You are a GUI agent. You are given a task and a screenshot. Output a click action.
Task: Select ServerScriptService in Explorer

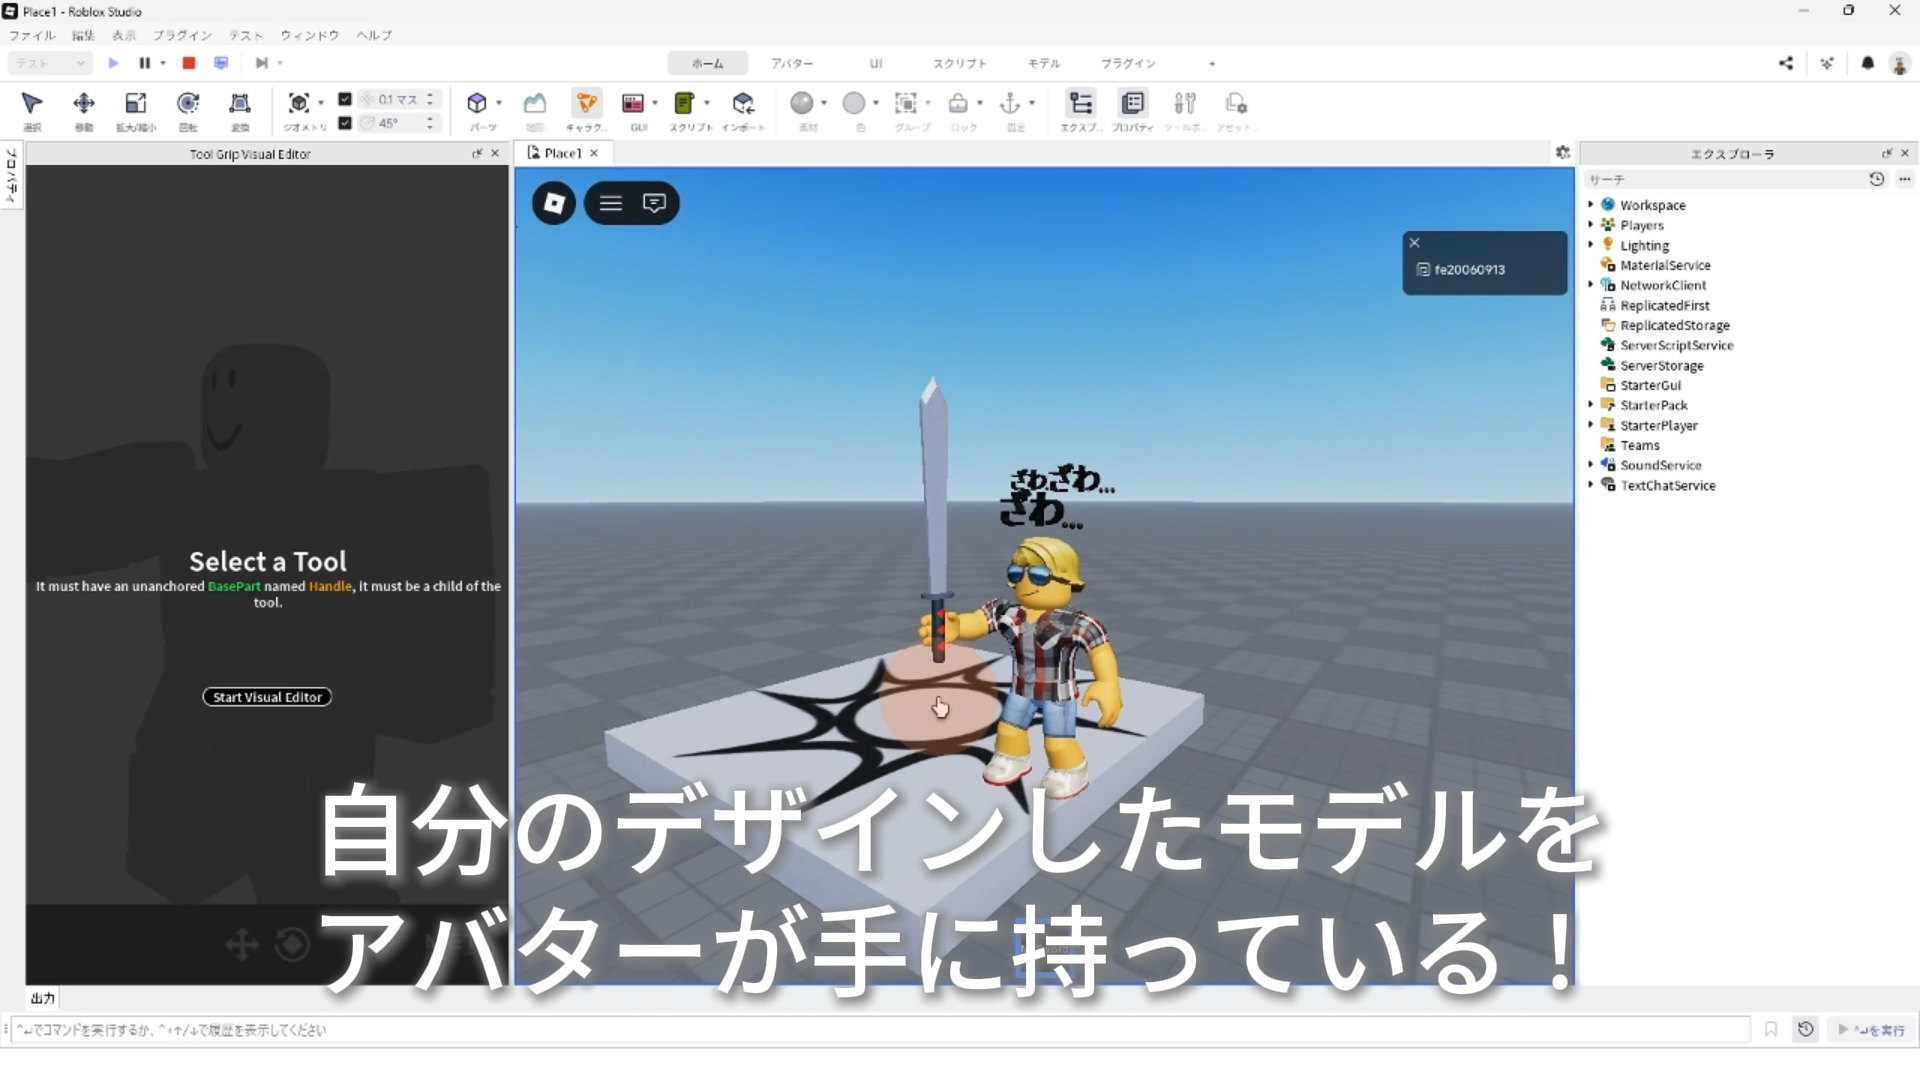click(x=1676, y=345)
